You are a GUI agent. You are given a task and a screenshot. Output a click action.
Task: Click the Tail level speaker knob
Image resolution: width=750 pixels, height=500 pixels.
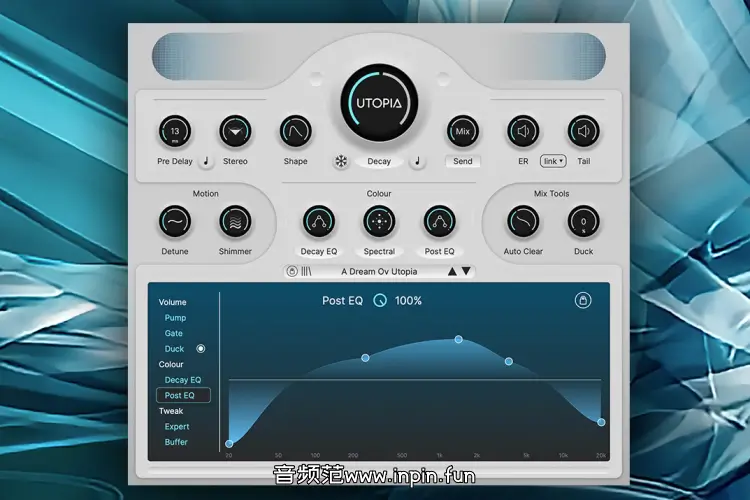[x=583, y=131]
